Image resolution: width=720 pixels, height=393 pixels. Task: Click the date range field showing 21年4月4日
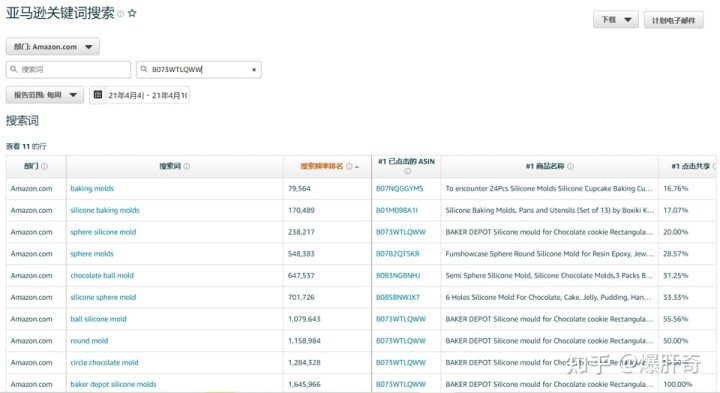click(148, 95)
